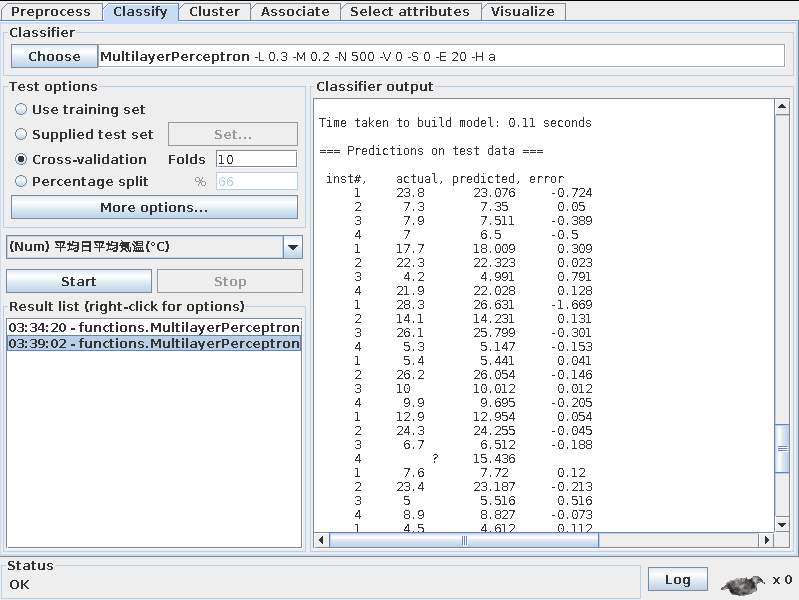This screenshot has height=600, width=799.
Task: Click the horizontal scroll-right arrow
Action: coord(767,540)
